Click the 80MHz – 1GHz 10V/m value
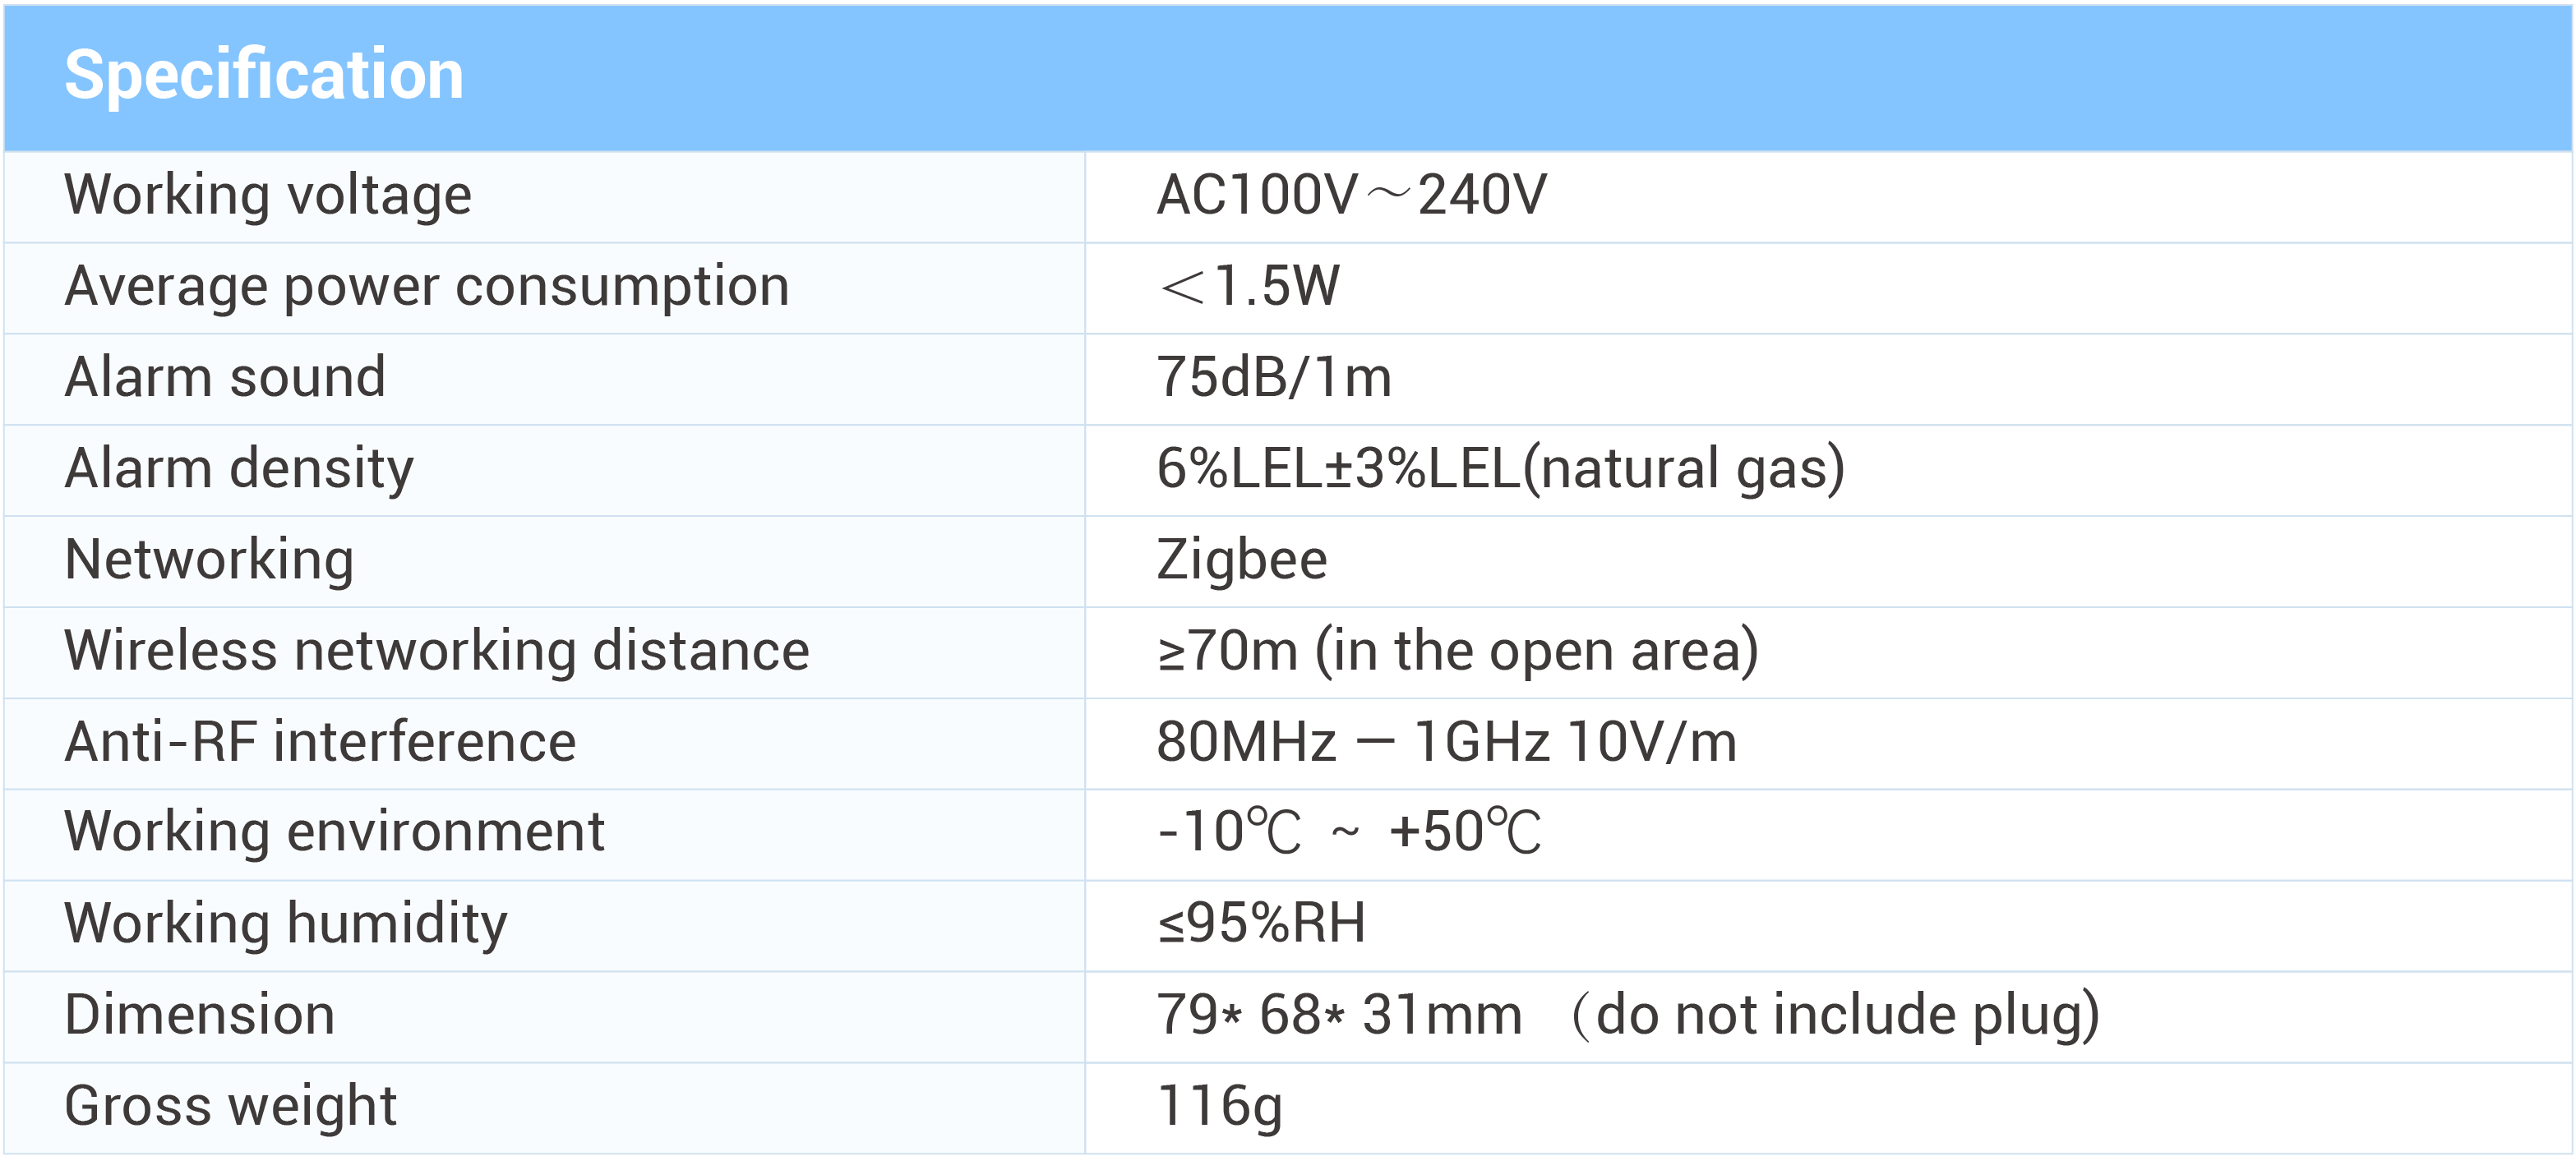Screen dimensions: 2576x1170 point(1447,742)
